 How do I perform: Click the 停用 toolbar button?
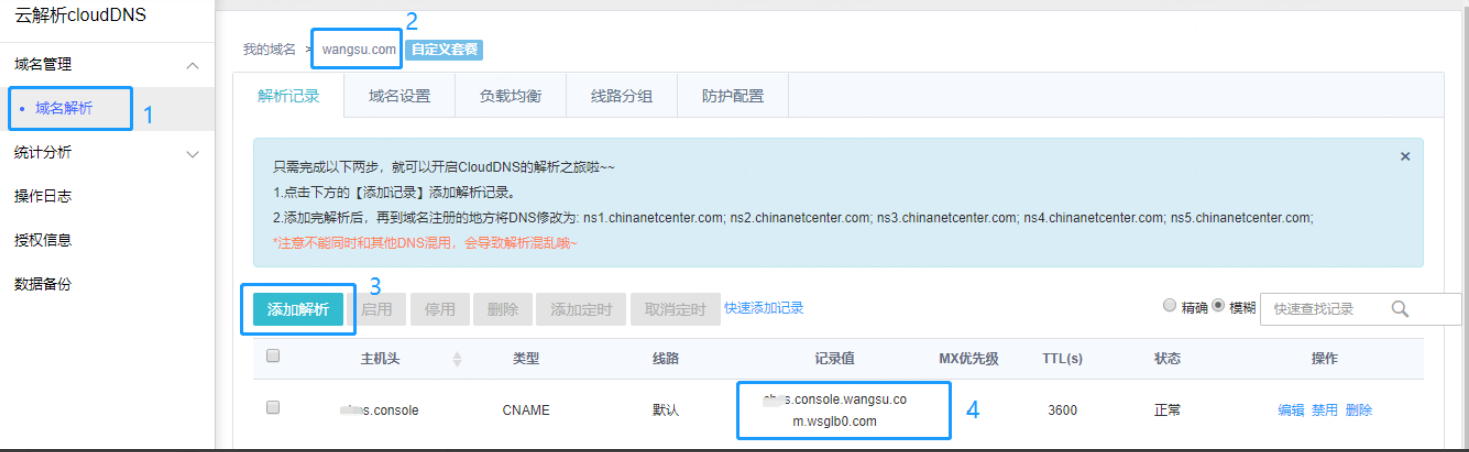click(x=440, y=310)
